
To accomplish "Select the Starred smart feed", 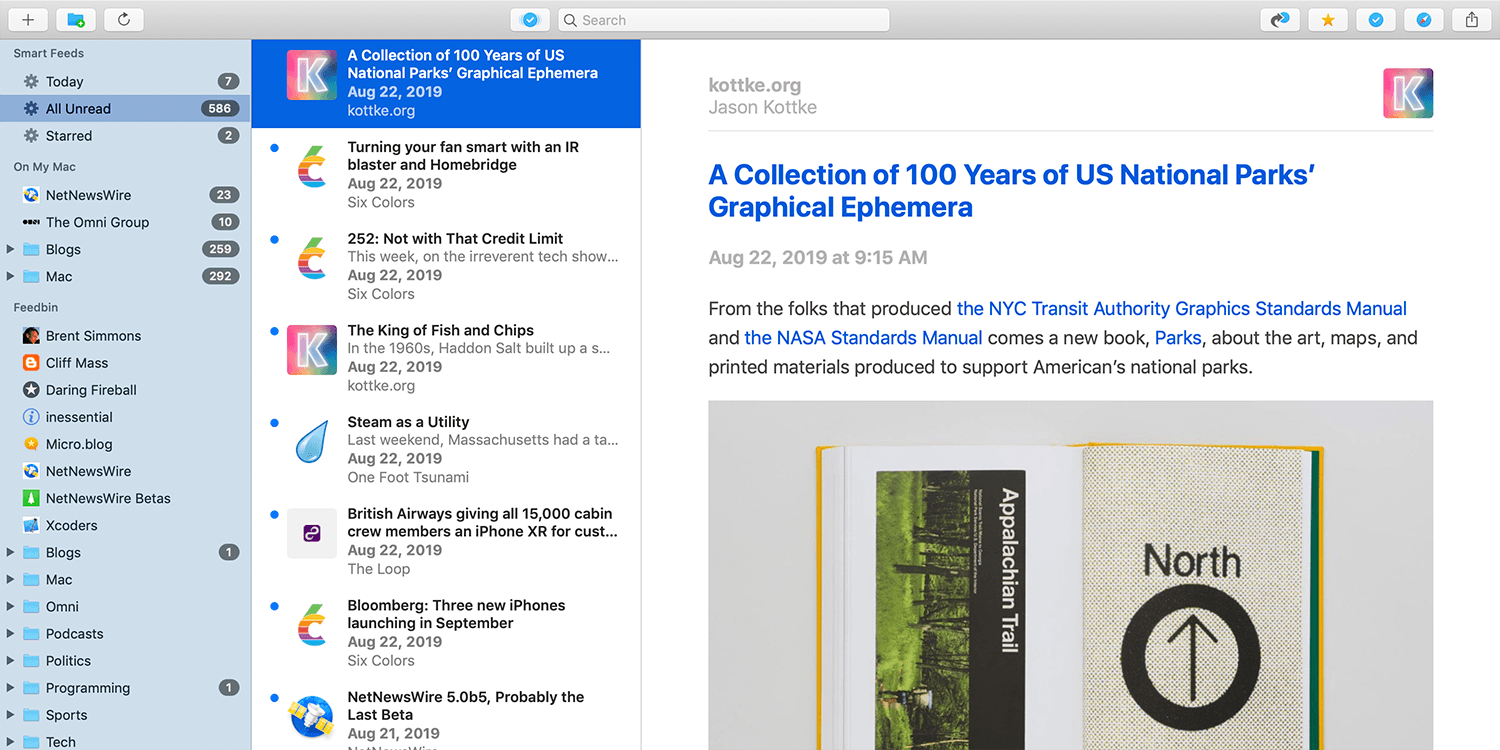I will pos(68,136).
